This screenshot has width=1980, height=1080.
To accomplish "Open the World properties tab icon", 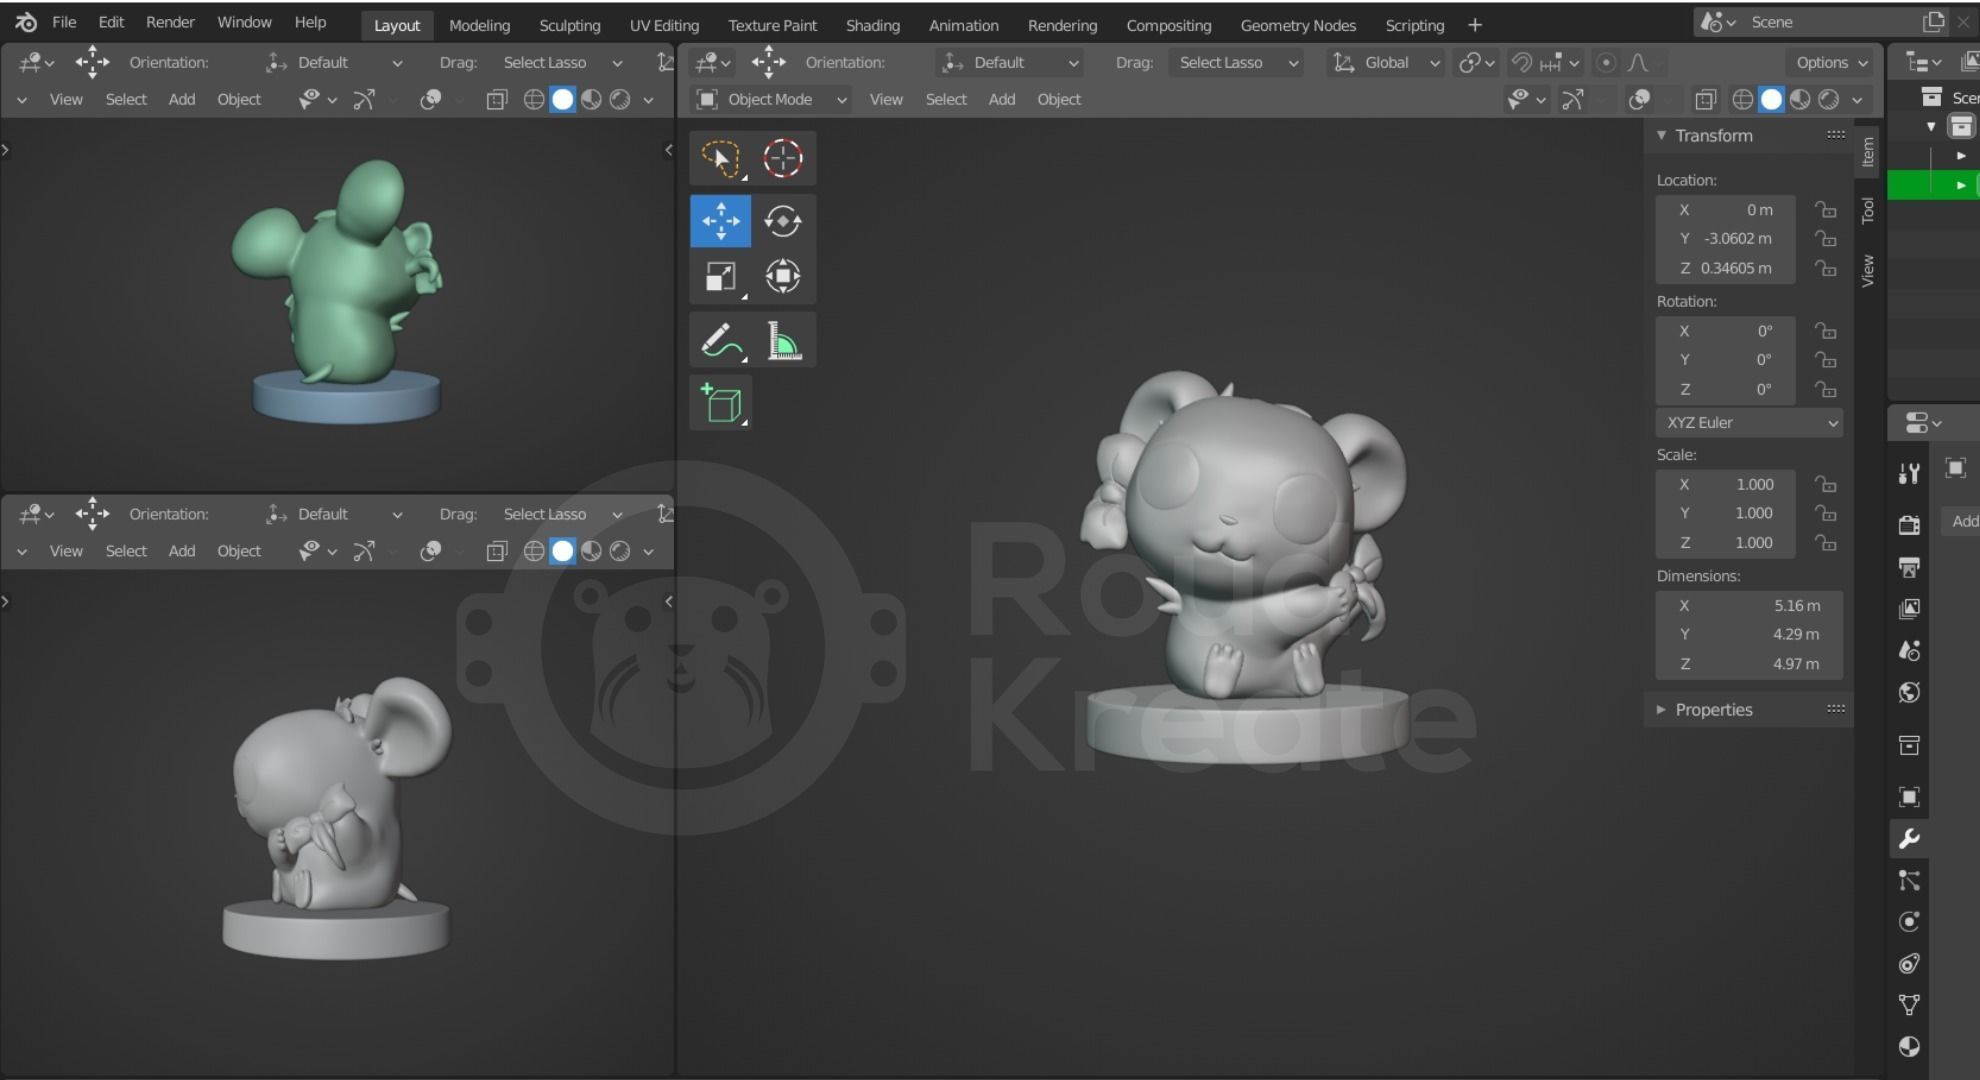I will (x=1909, y=693).
